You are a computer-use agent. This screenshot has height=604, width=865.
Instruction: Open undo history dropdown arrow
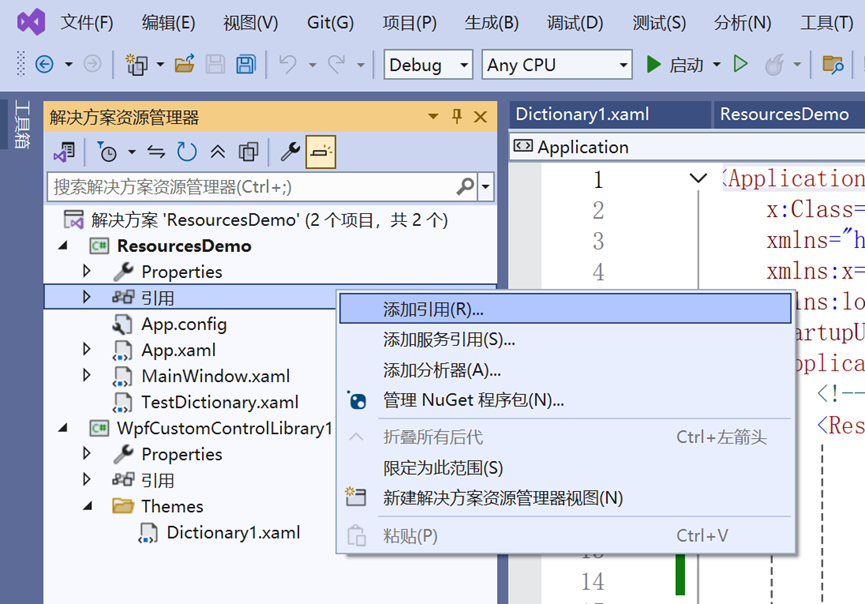coord(312,65)
